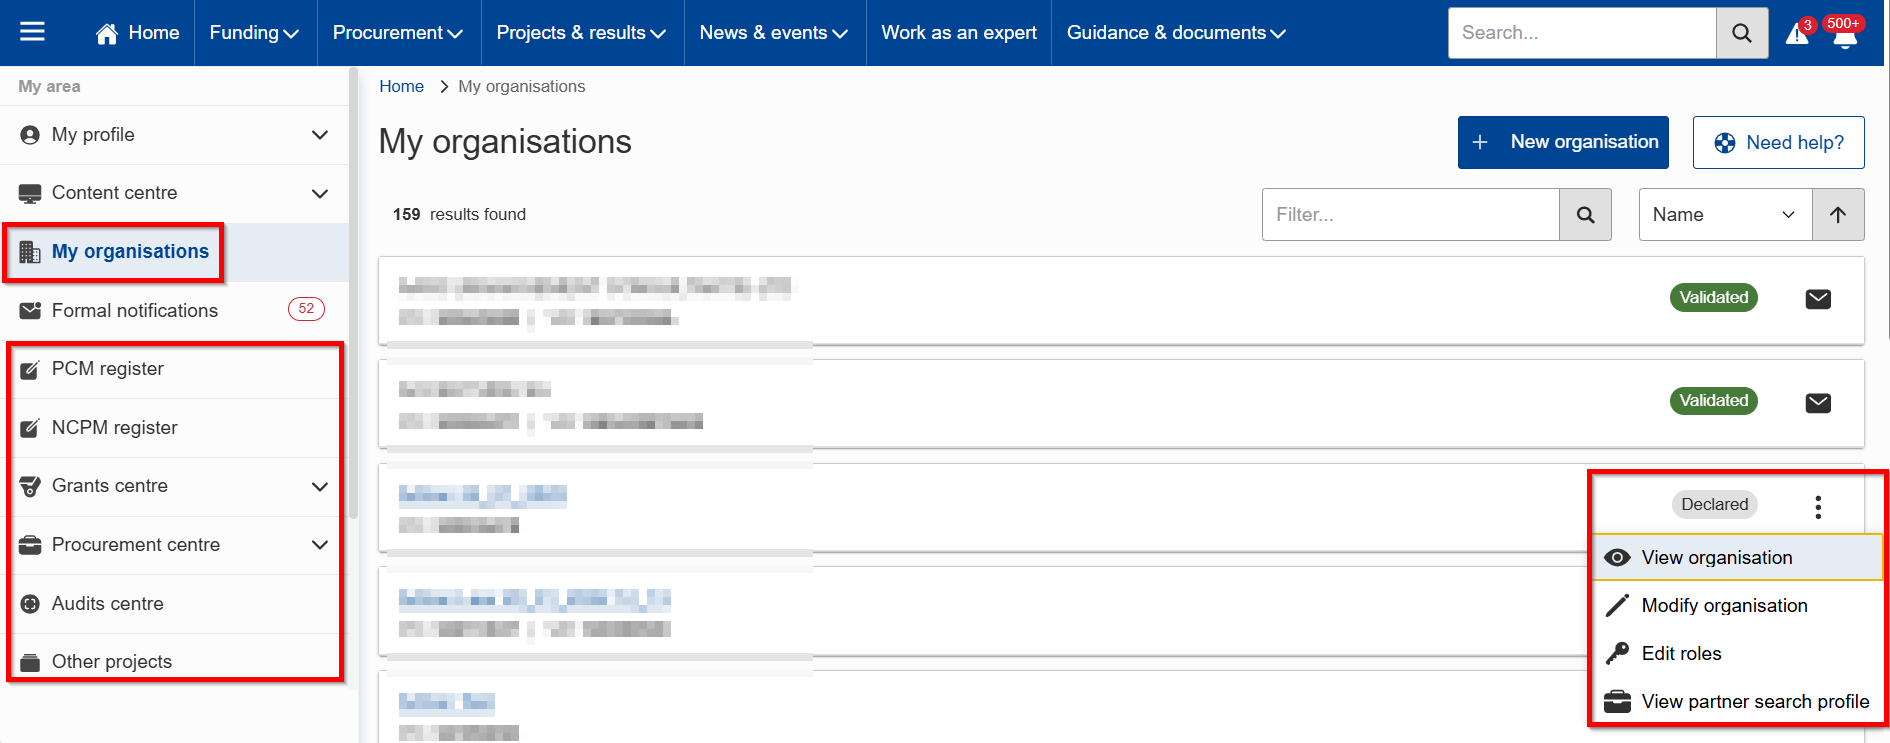
Task: Click the second Validated status badge
Action: pos(1714,401)
